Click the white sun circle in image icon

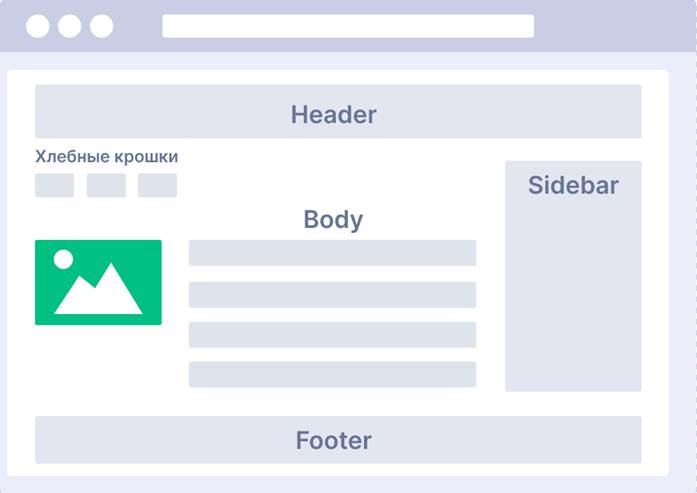click(x=64, y=259)
